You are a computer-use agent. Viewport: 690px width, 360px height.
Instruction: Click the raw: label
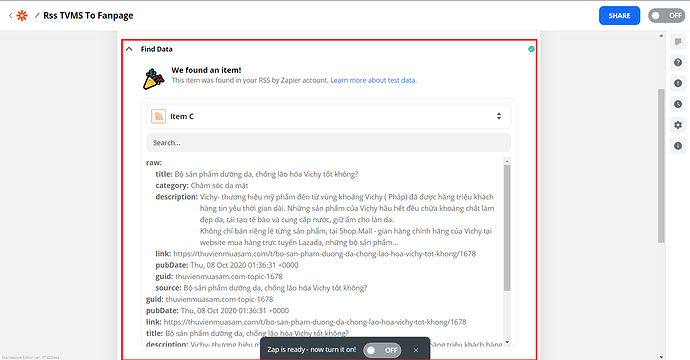(154, 163)
